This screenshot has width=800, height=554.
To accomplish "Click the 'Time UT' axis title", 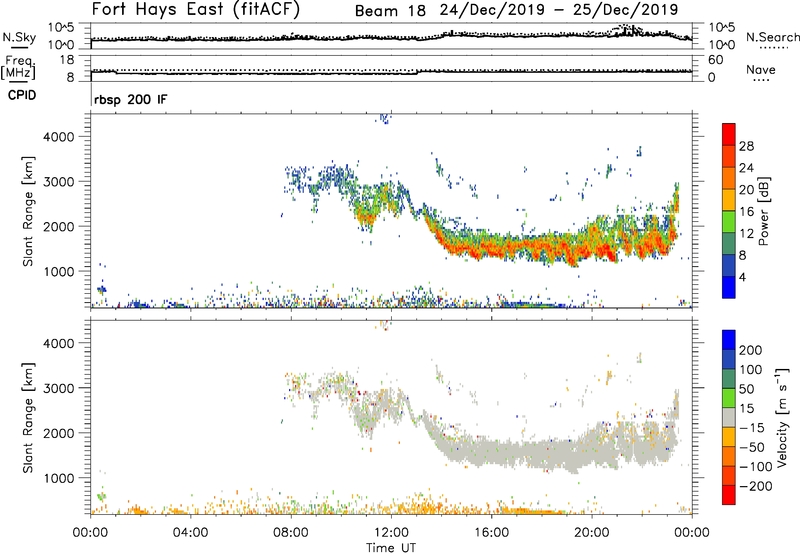I will click(391, 548).
